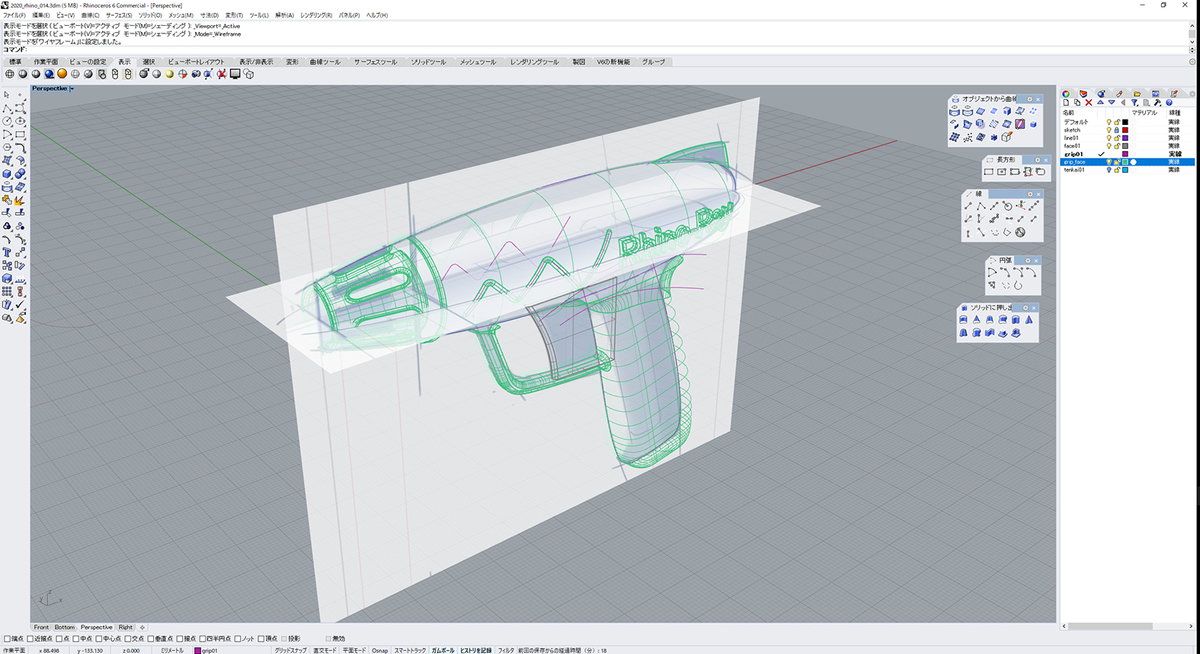Delete layer using the red X icon

1089,102
